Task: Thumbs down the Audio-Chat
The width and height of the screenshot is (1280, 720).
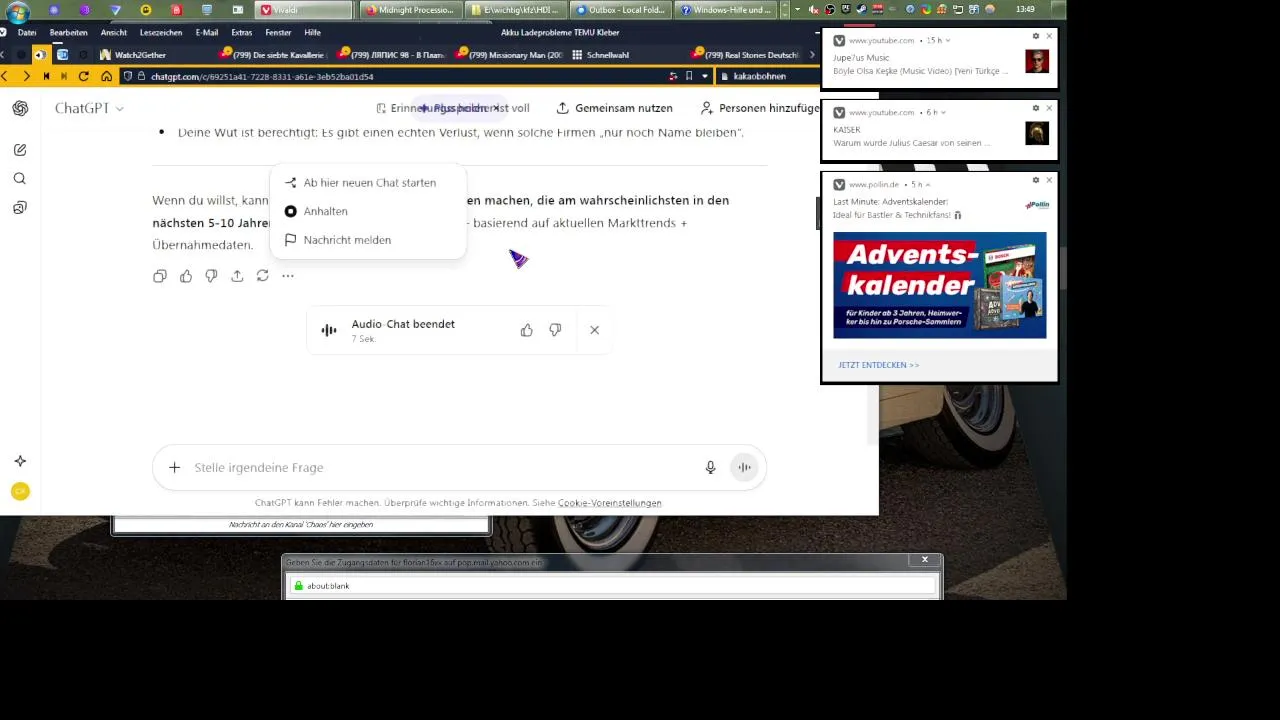Action: tap(555, 330)
